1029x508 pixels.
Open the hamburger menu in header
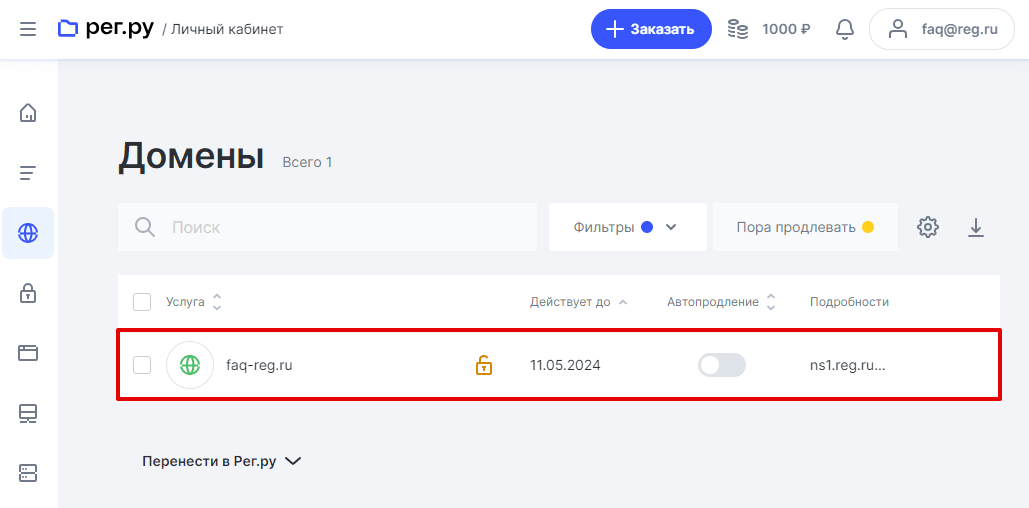(28, 29)
